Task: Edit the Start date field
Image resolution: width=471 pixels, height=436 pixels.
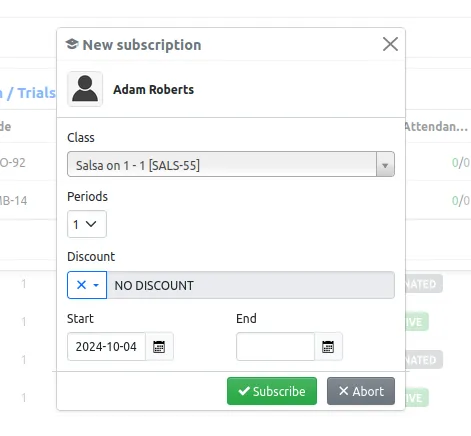Action: pyautogui.click(x=106, y=346)
